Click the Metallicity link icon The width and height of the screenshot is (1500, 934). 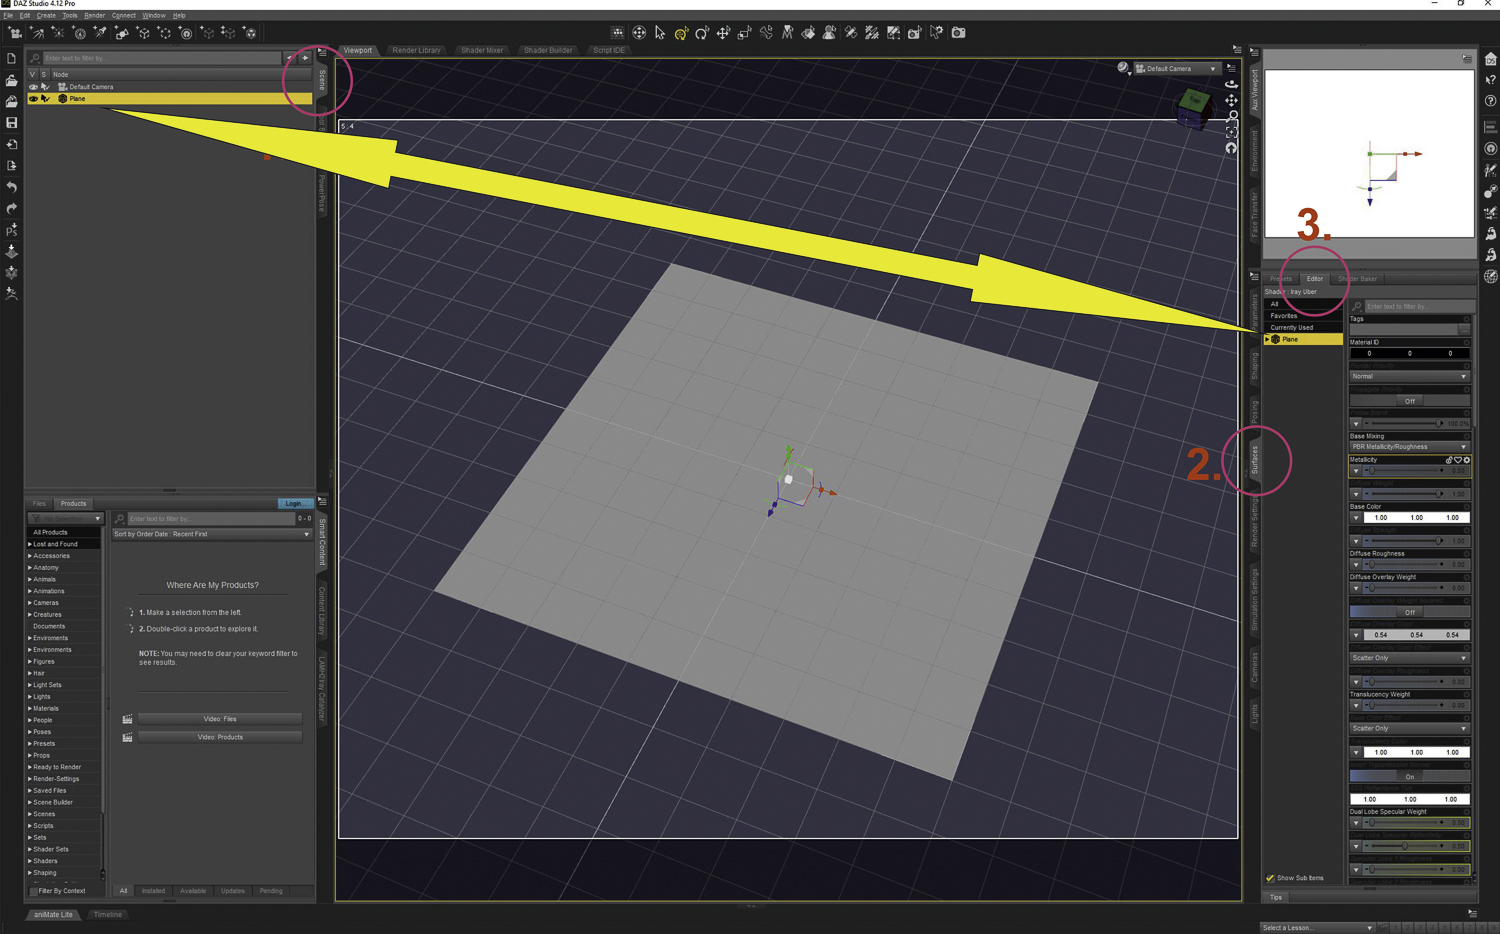pyautogui.click(x=1449, y=460)
